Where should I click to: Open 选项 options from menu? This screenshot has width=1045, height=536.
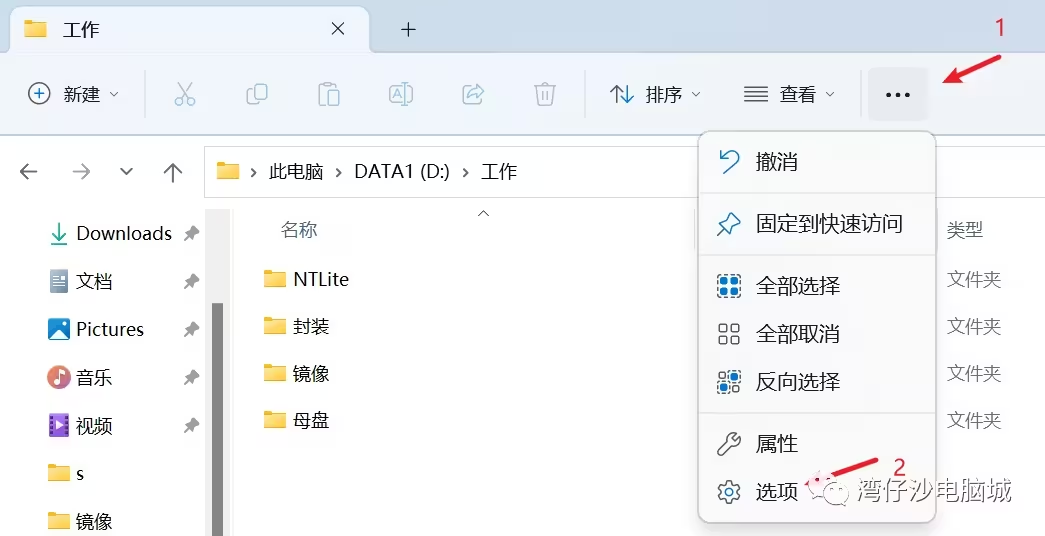point(817,492)
